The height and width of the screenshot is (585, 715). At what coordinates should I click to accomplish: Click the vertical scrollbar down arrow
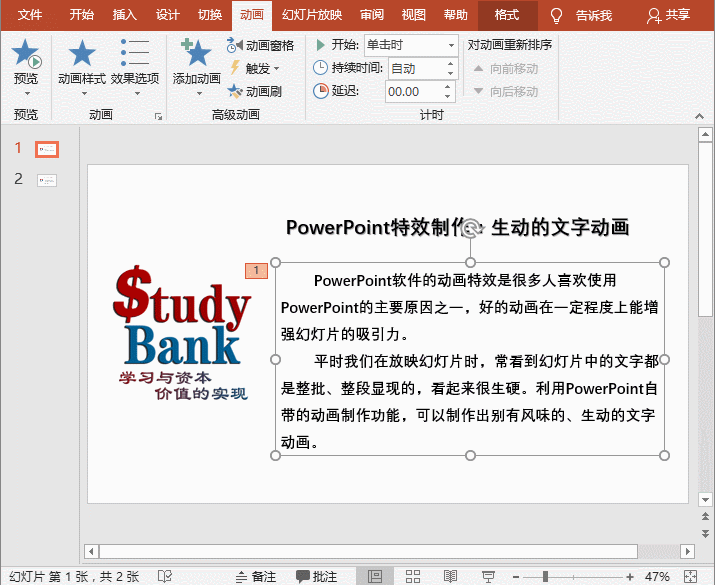705,500
